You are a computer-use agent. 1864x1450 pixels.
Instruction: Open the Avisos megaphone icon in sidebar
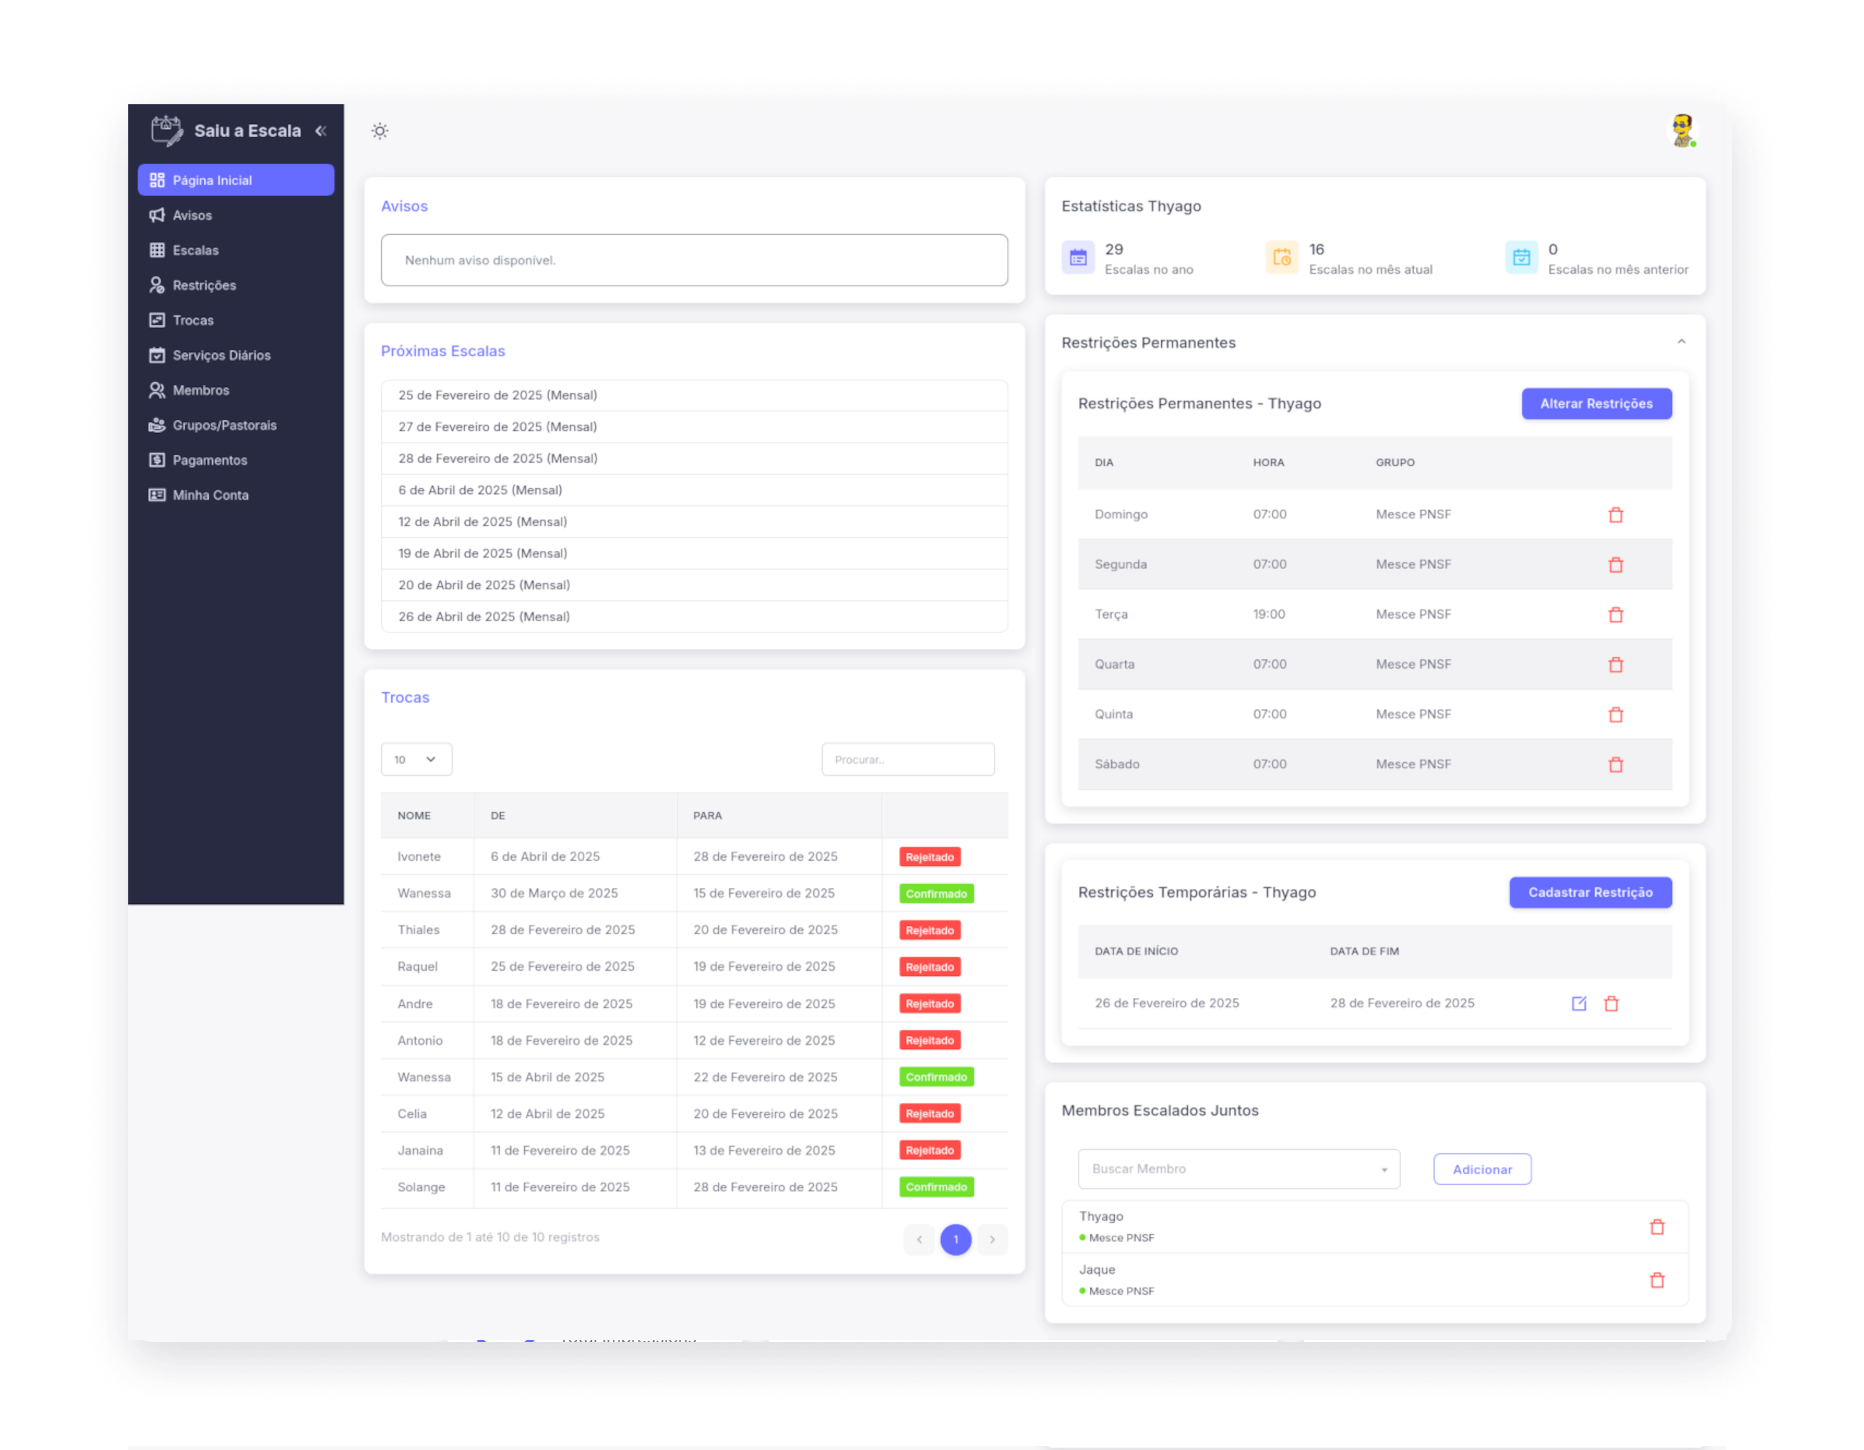point(157,215)
